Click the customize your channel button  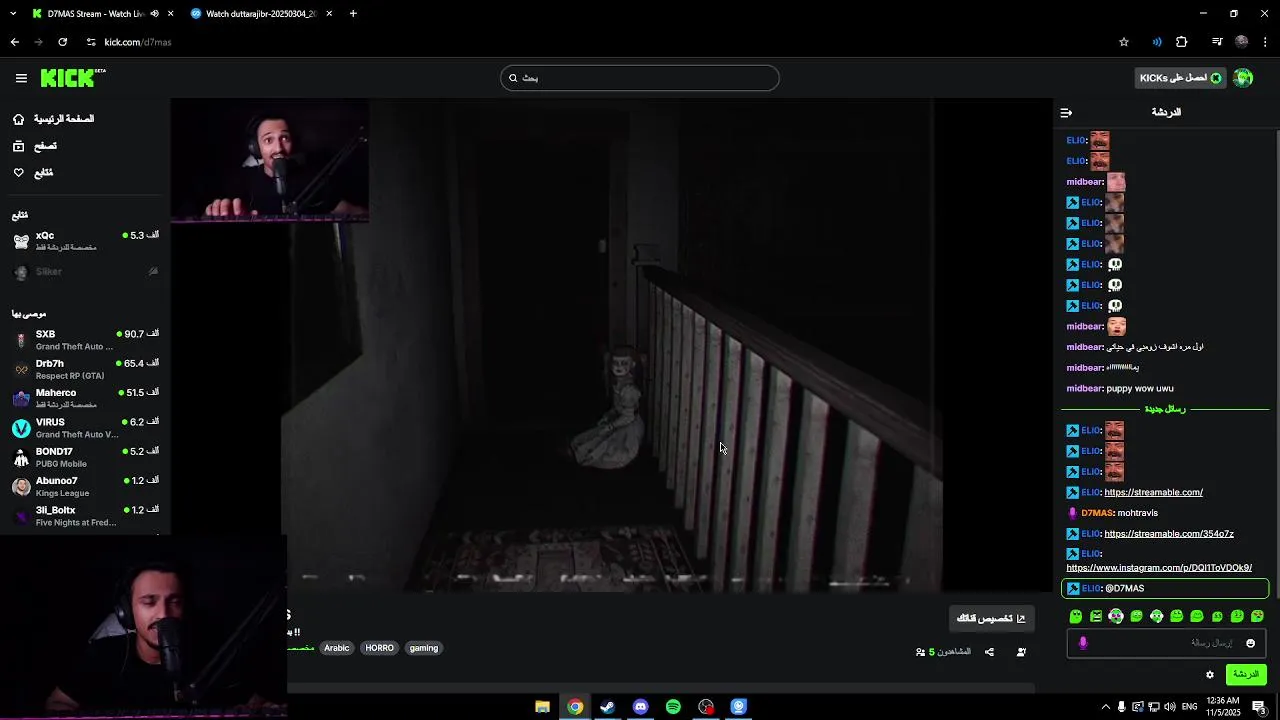991,619
